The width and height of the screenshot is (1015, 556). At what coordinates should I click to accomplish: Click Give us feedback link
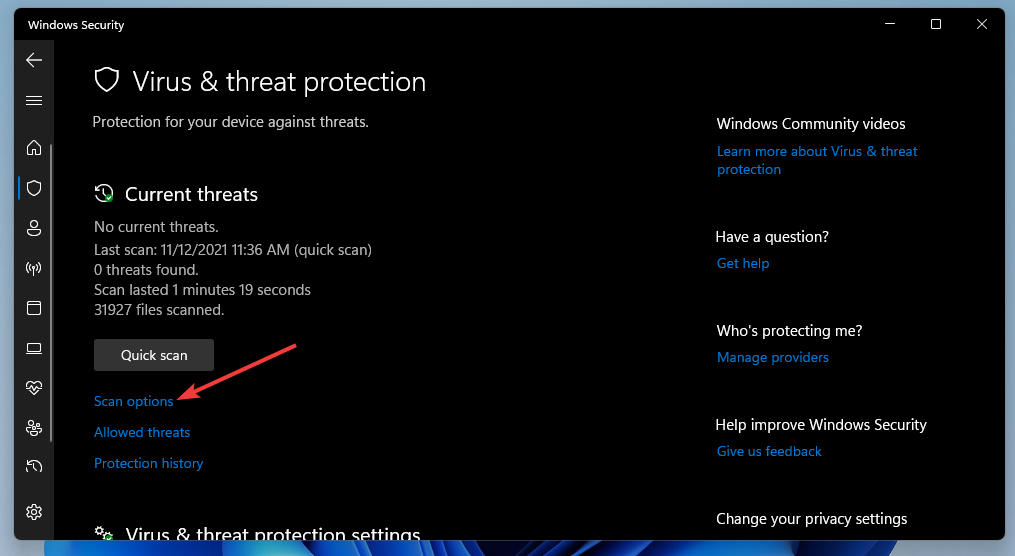pos(769,451)
